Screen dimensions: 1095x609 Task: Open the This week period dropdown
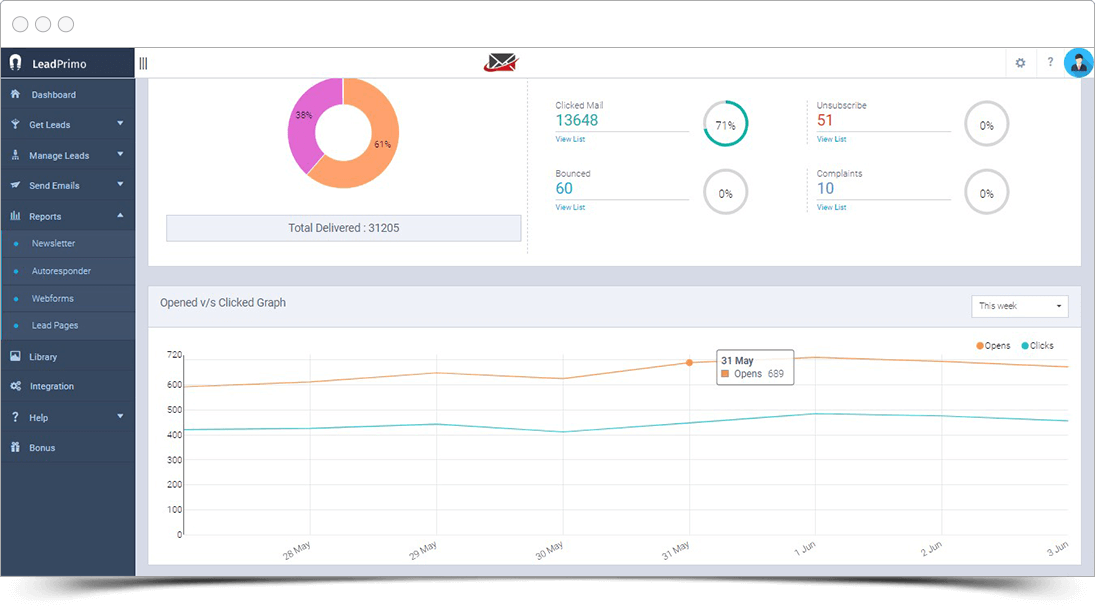pyautogui.click(x=1019, y=306)
